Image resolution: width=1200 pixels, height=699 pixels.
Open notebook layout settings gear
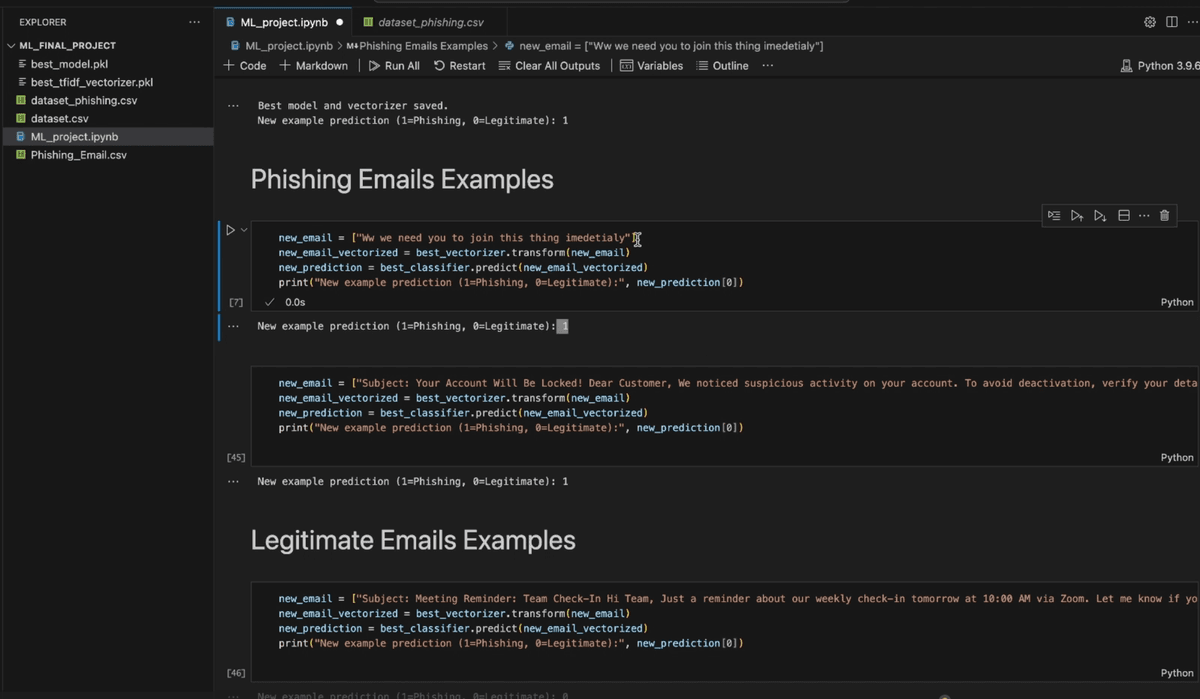pyautogui.click(x=1149, y=21)
